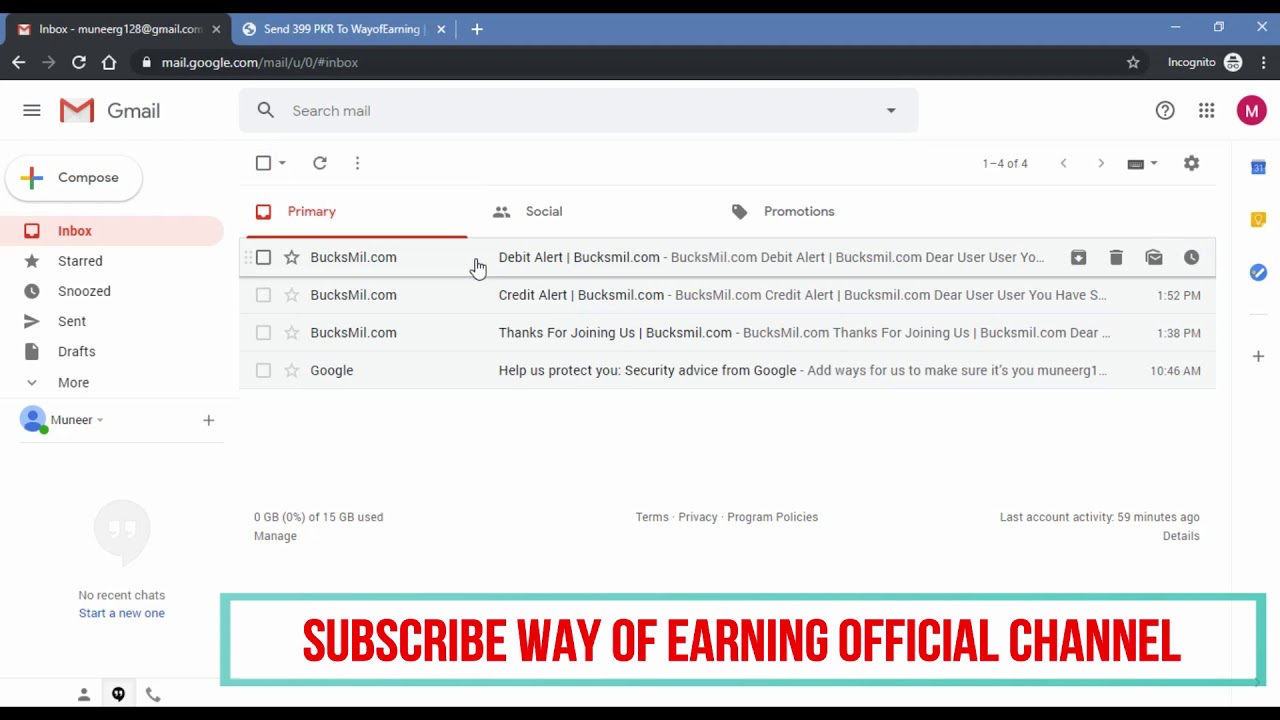This screenshot has width=1280, height=720.
Task: Open a new browser tab
Action: point(477,29)
